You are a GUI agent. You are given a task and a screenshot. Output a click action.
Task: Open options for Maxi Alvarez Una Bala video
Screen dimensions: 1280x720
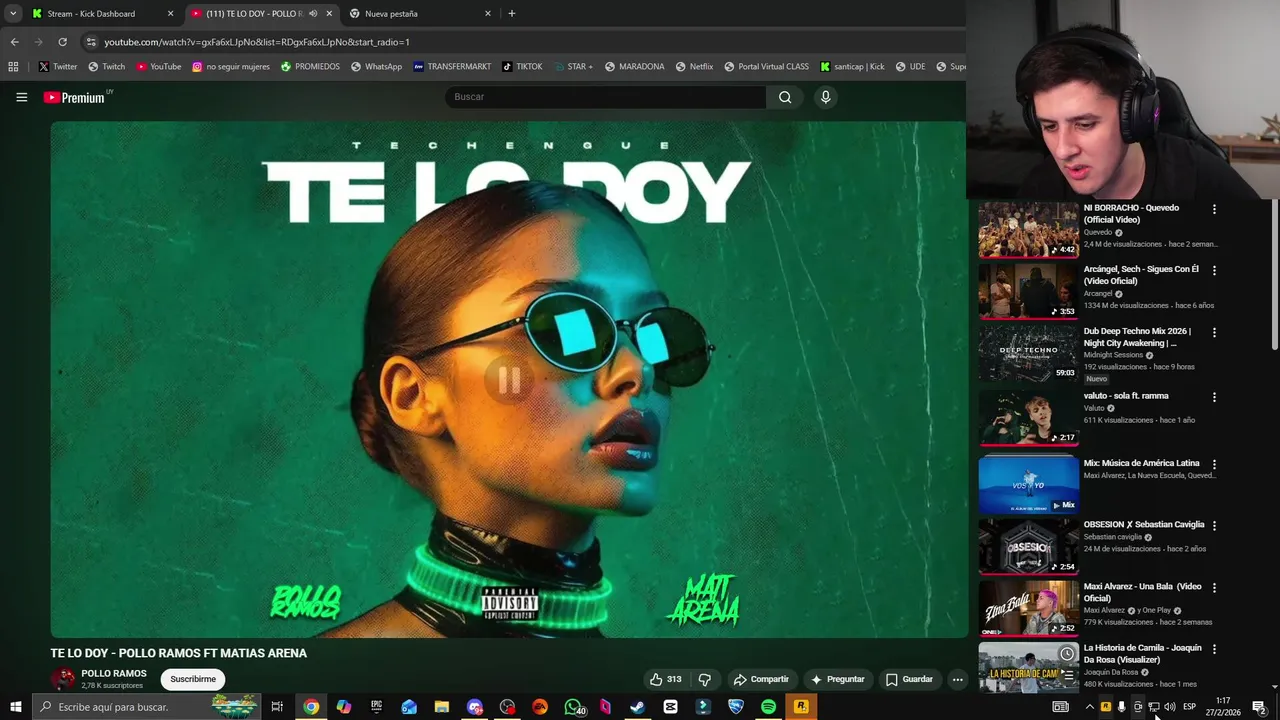click(1214, 587)
